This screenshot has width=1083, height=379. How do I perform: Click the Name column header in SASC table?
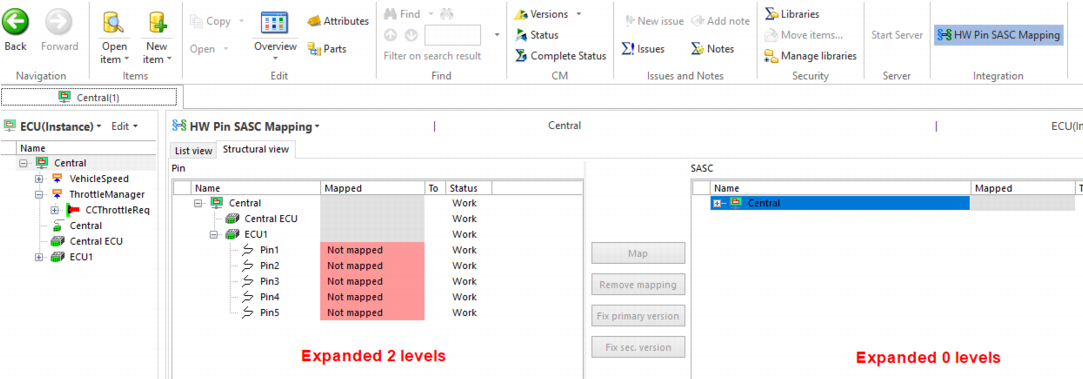841,188
